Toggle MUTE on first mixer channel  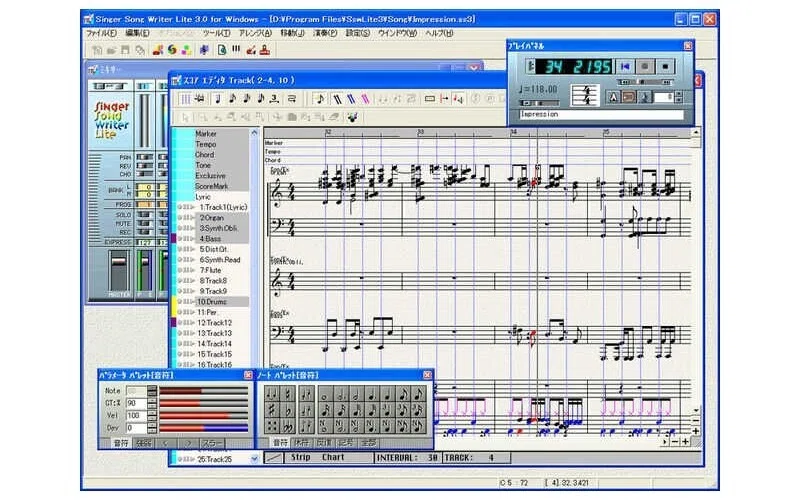point(144,223)
